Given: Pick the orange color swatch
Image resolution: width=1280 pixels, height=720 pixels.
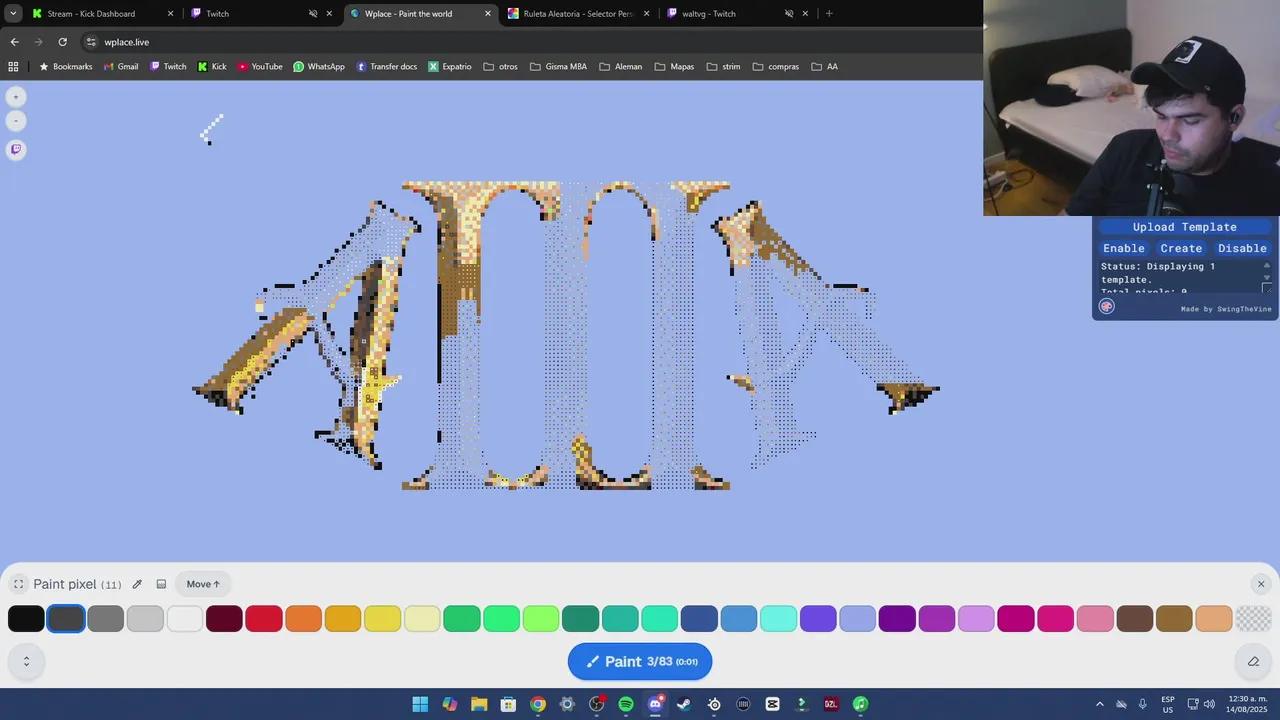Looking at the screenshot, I should (303, 619).
